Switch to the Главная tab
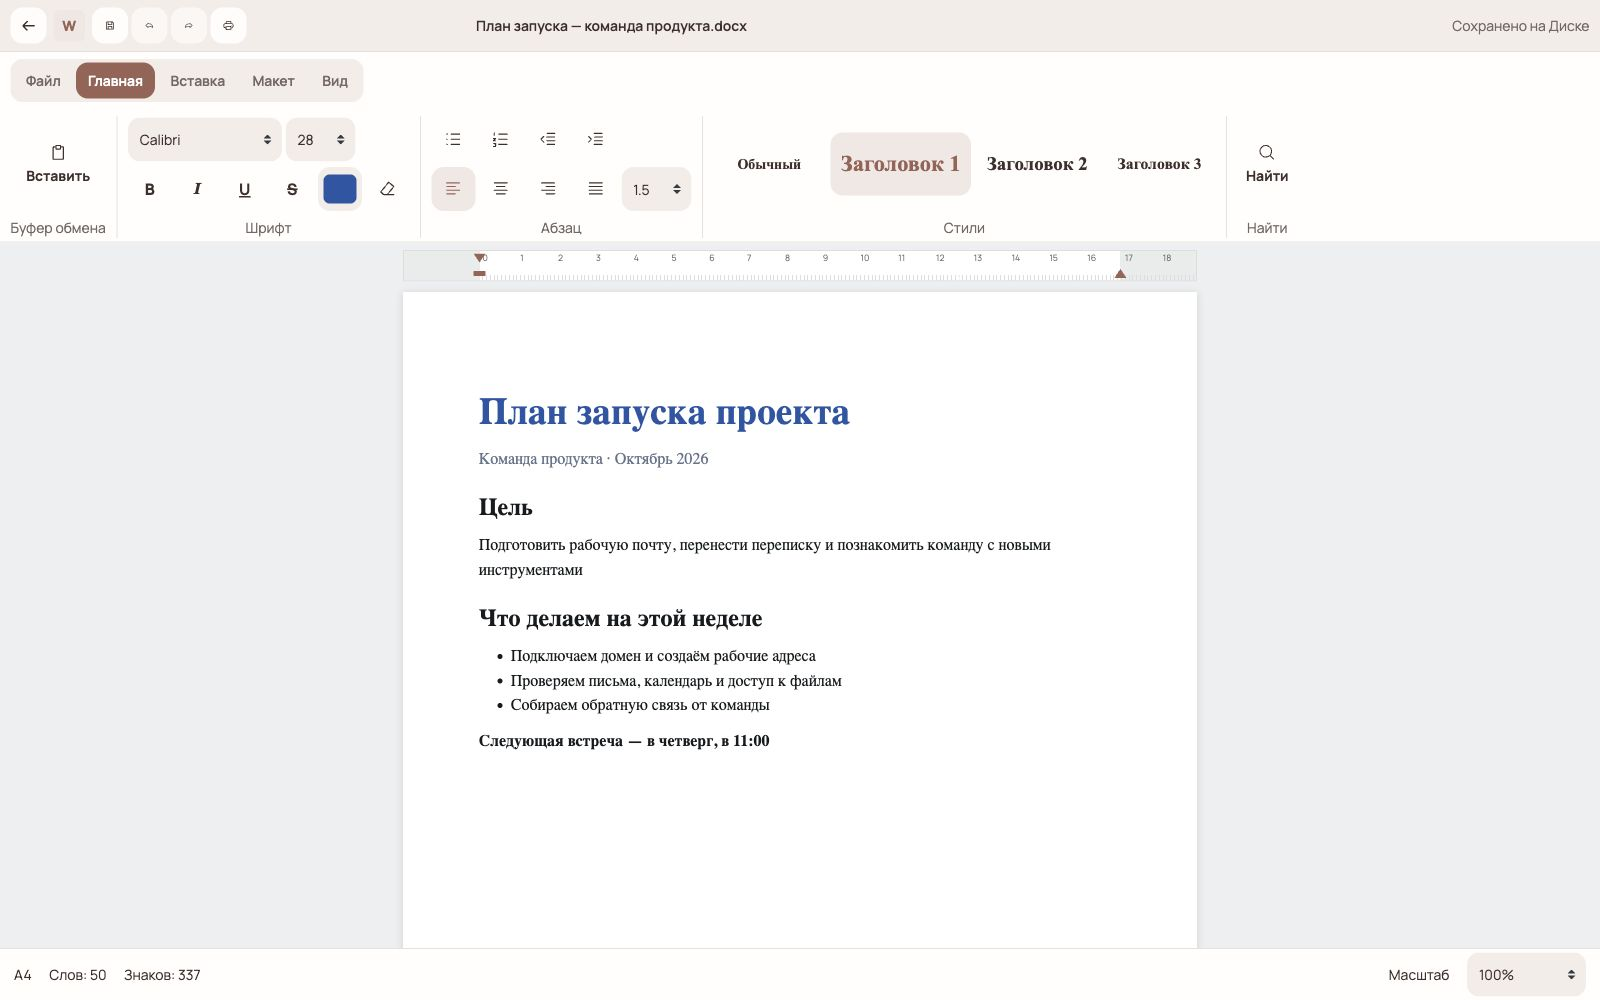Viewport: 1600px width, 1000px height. pyautogui.click(x=115, y=81)
